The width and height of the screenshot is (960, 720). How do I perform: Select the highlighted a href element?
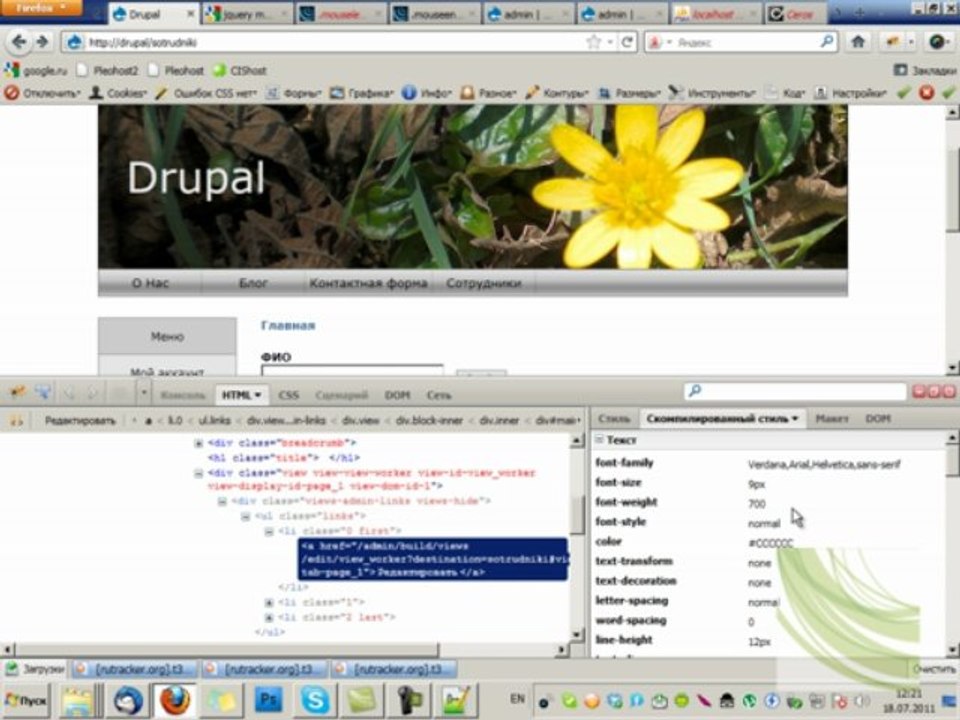[x=433, y=559]
